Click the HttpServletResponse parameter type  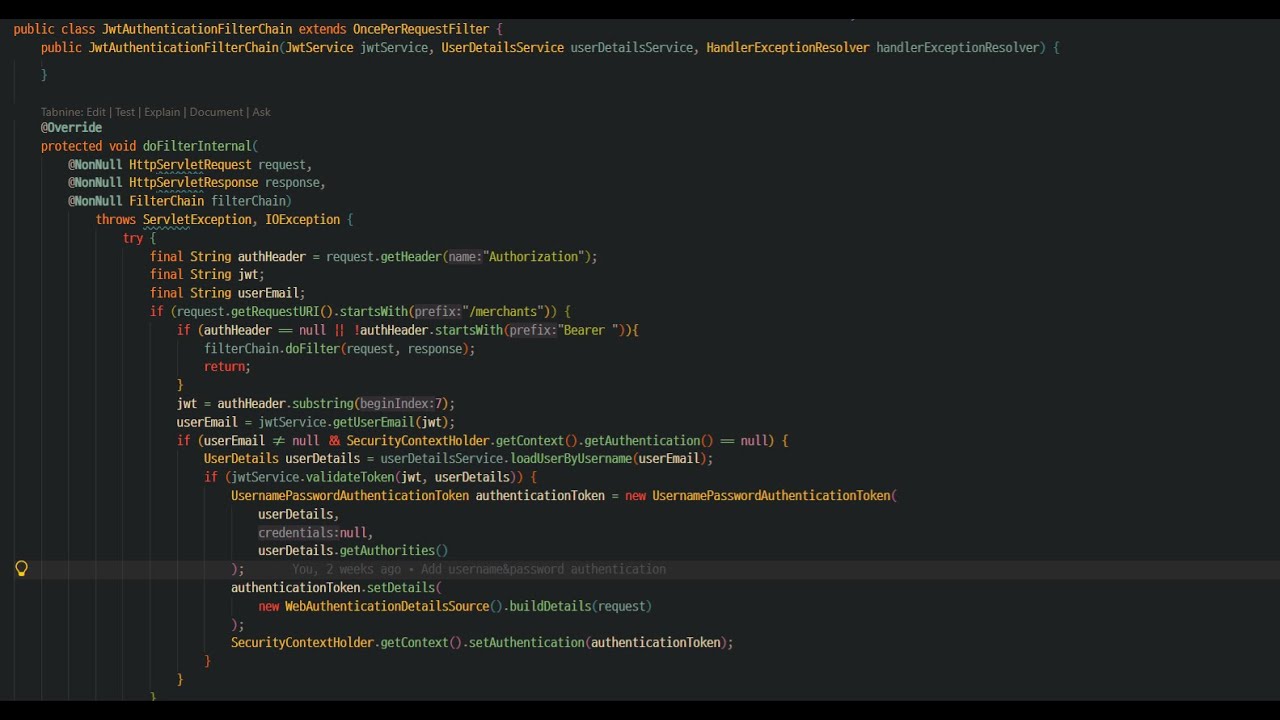coord(194,183)
